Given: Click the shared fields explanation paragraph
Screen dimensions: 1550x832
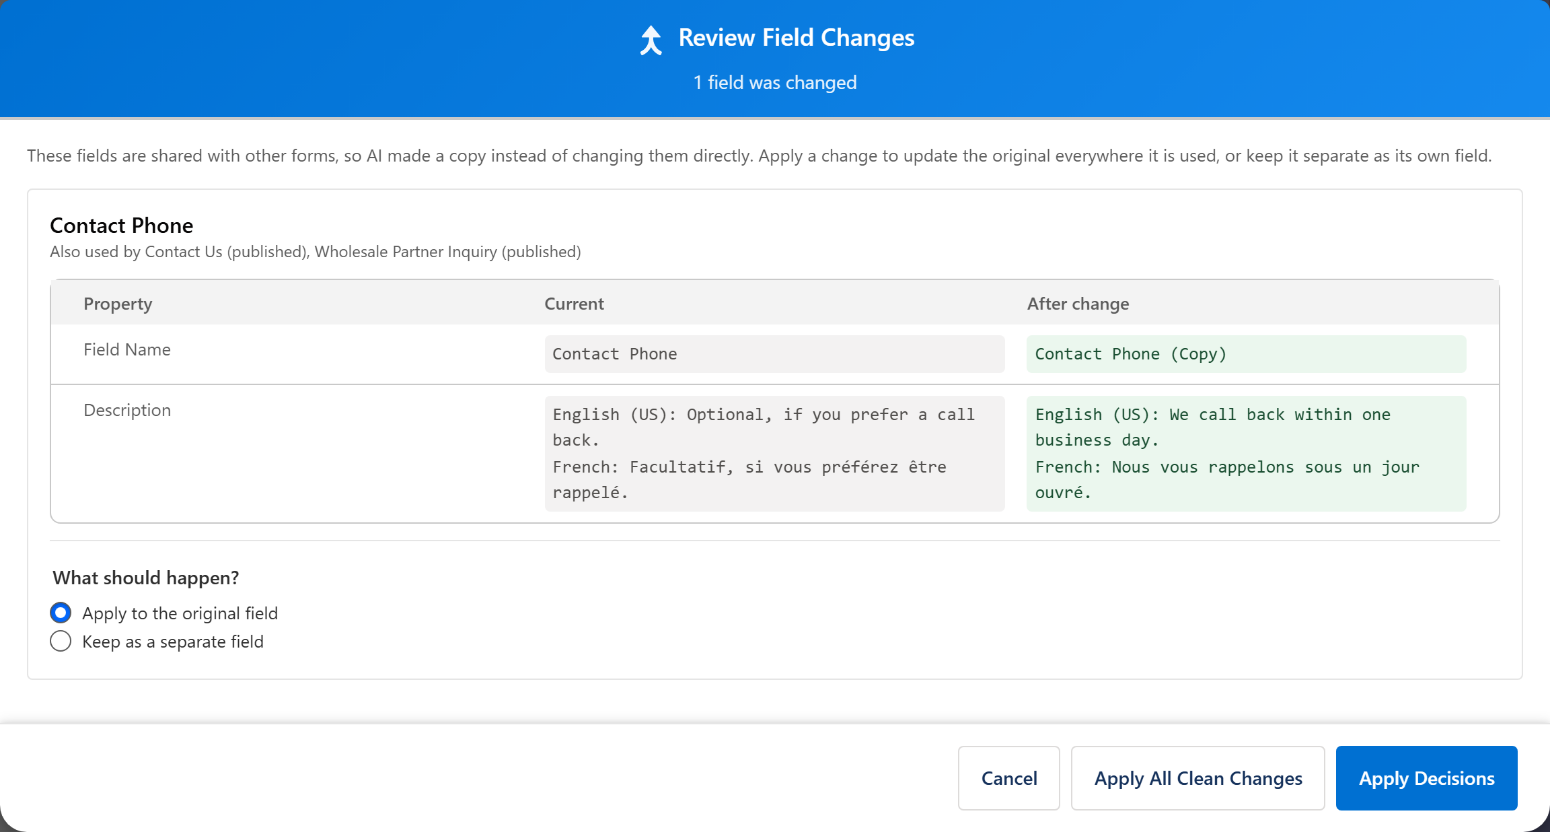Looking at the screenshot, I should pos(759,156).
